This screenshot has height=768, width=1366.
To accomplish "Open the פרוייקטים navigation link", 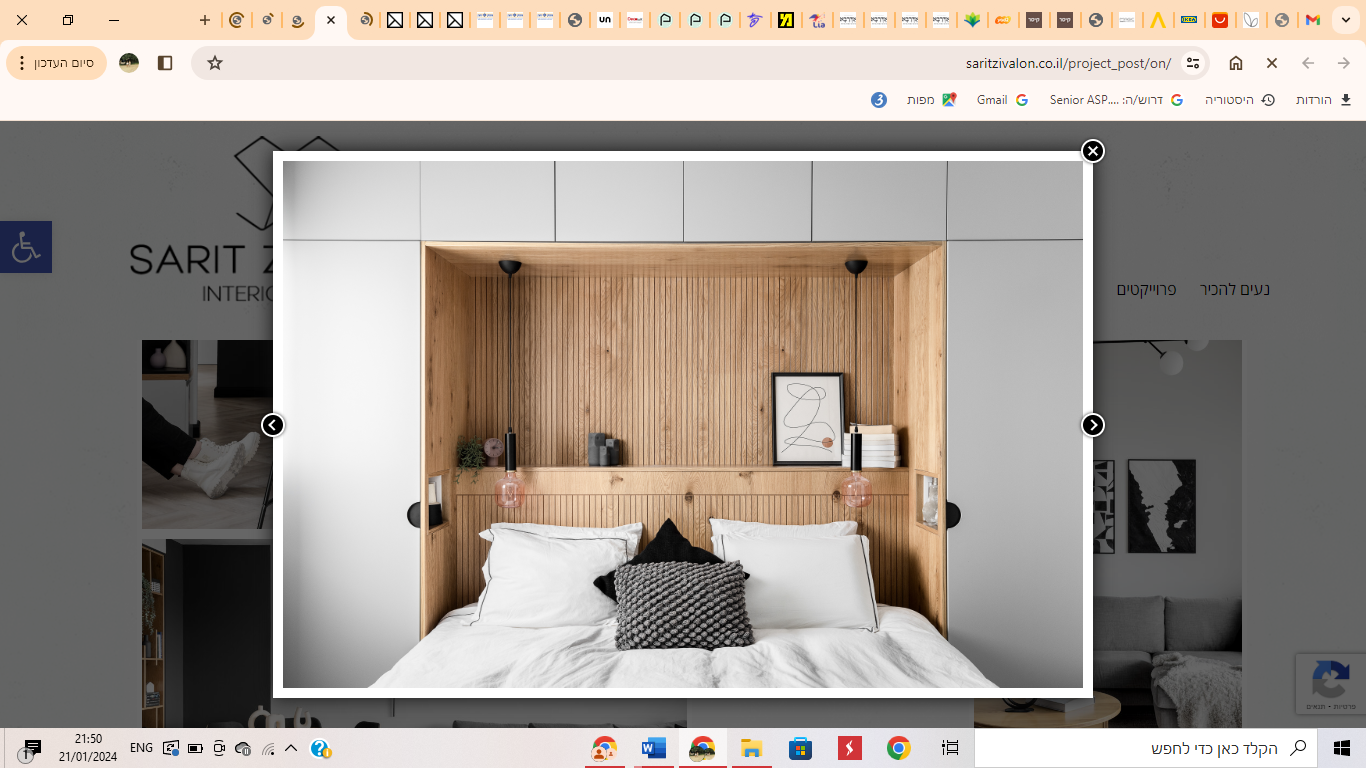I will tap(1146, 289).
